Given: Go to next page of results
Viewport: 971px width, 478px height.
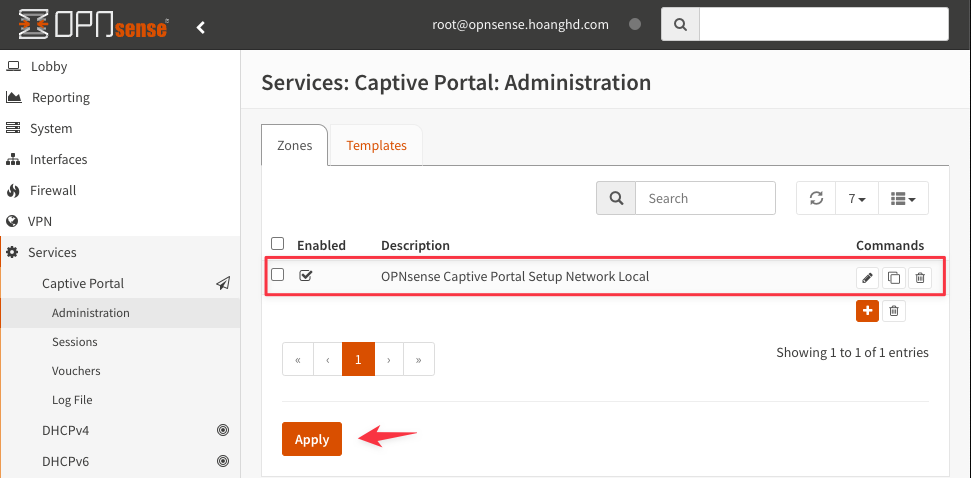Looking at the screenshot, I should [389, 359].
